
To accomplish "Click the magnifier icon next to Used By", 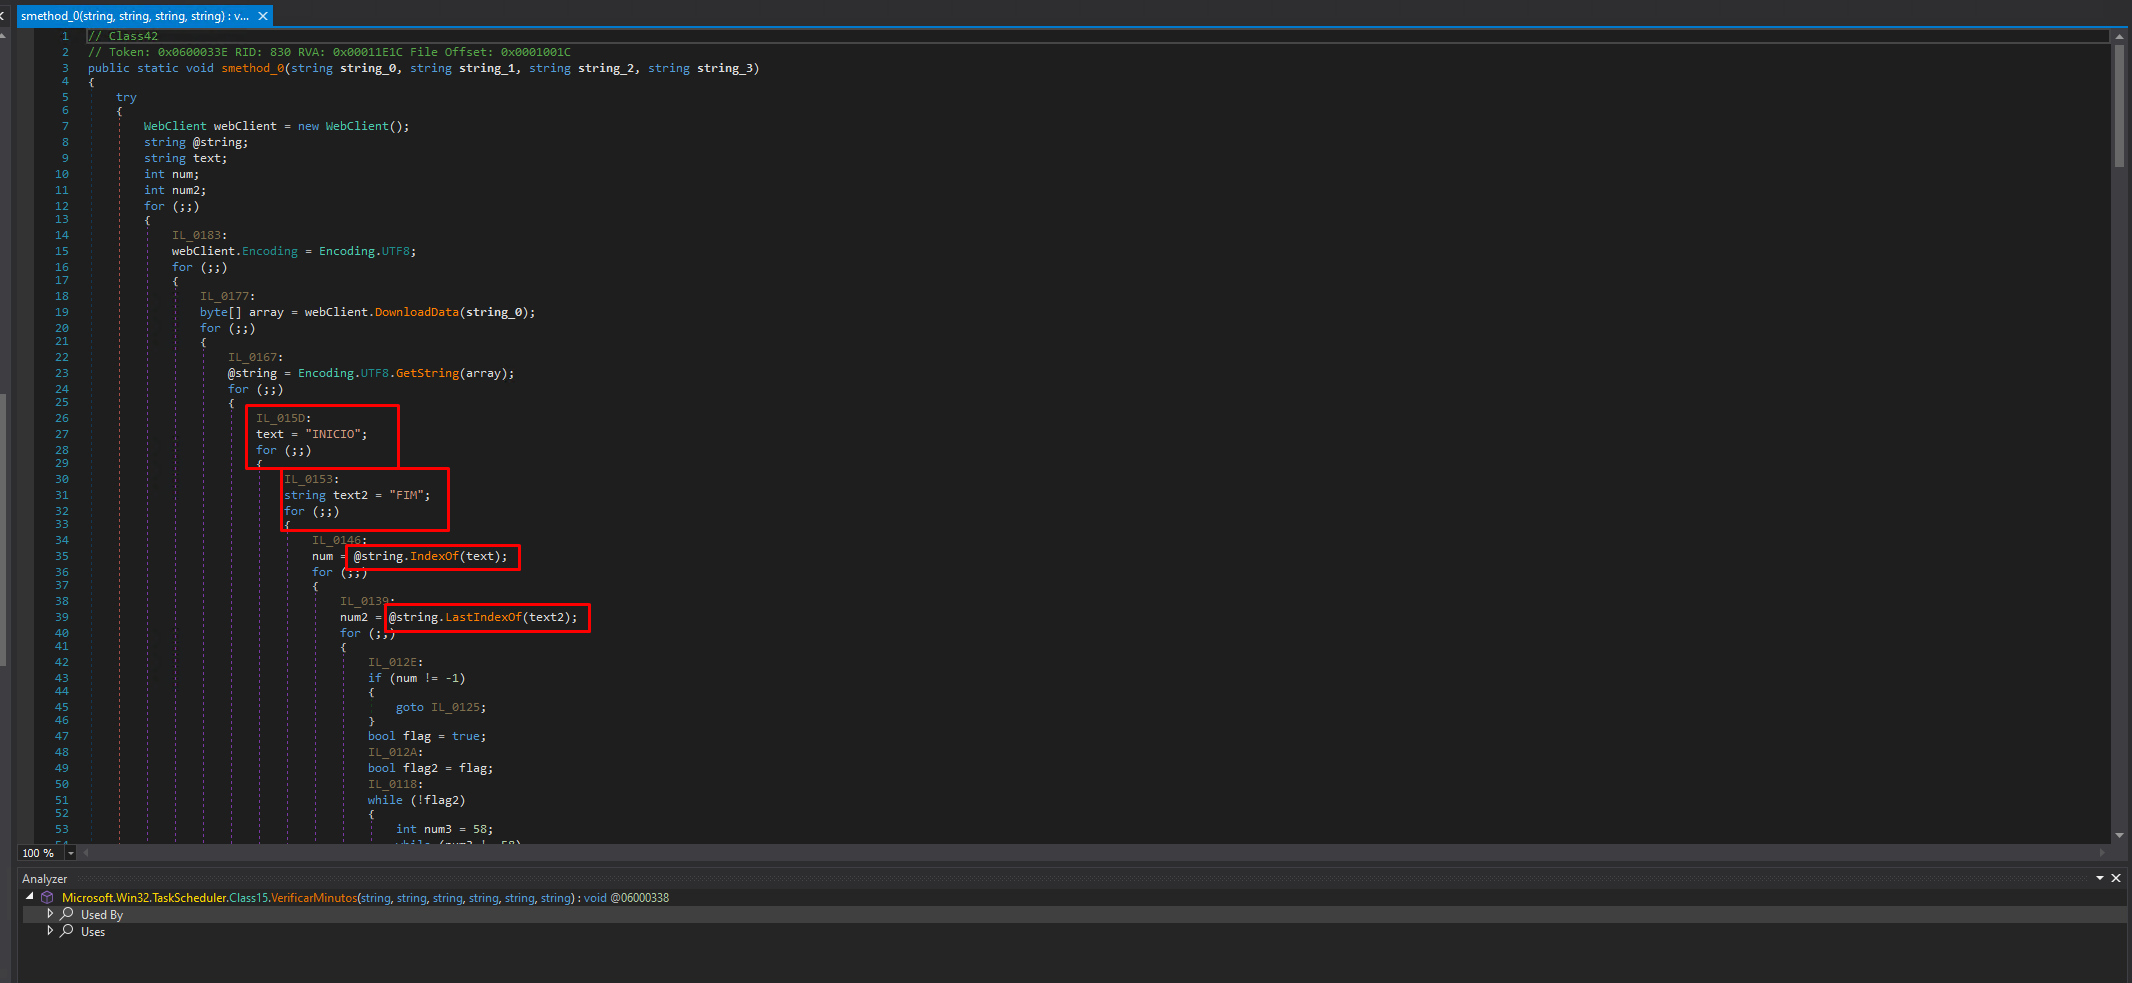I will click(x=67, y=914).
